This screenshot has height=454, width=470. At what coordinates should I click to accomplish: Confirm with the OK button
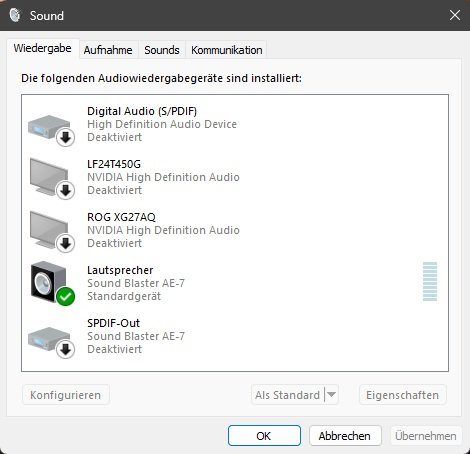264,436
